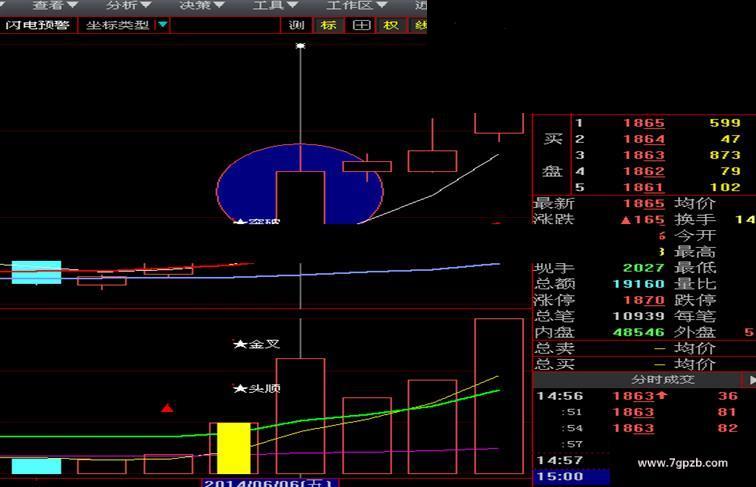Click the 闪电预警 button
This screenshot has width=756, height=487.
pyautogui.click(x=38, y=25)
